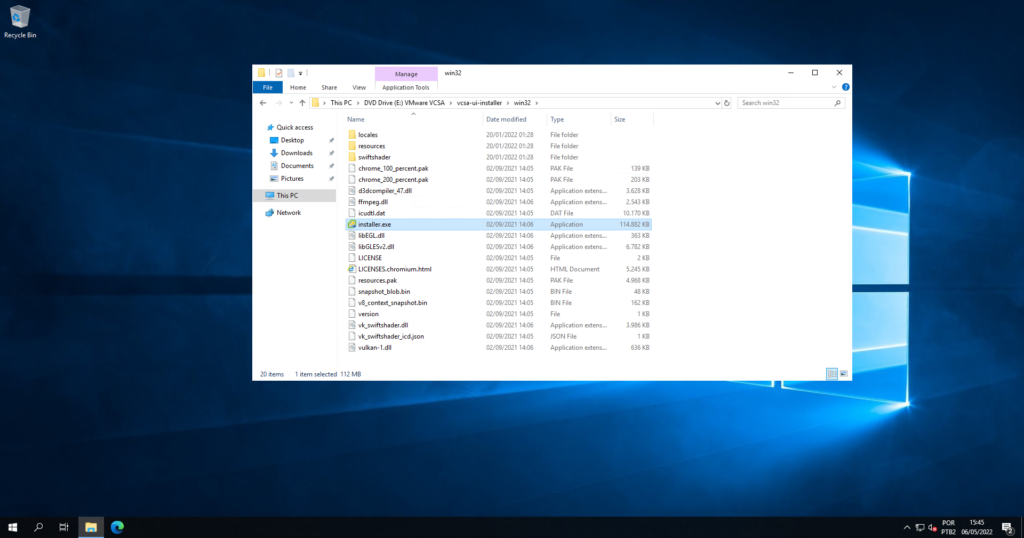1024x538 pixels.
Task: Select ffmpeg.dll file
Action: tap(373, 202)
